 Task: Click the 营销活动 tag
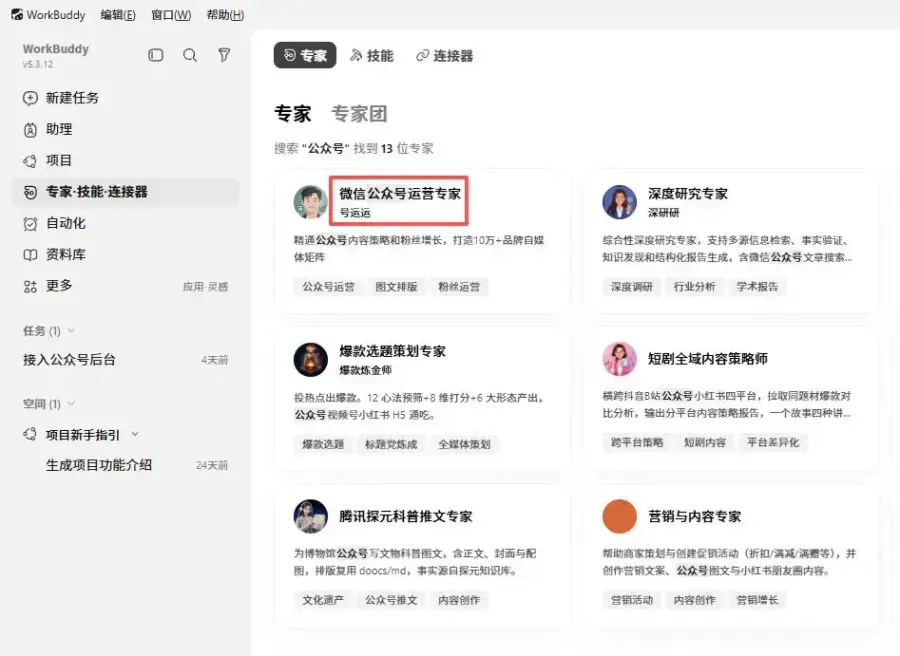click(x=631, y=600)
